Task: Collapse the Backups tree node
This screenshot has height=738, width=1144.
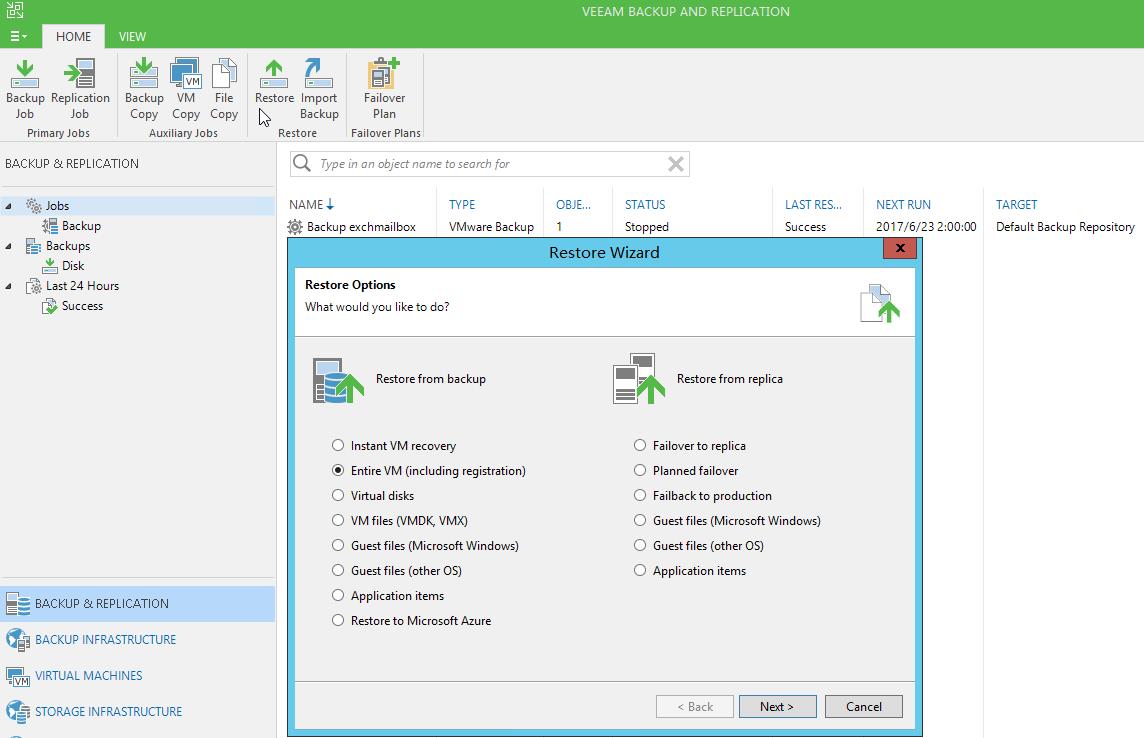Action: tap(9, 246)
